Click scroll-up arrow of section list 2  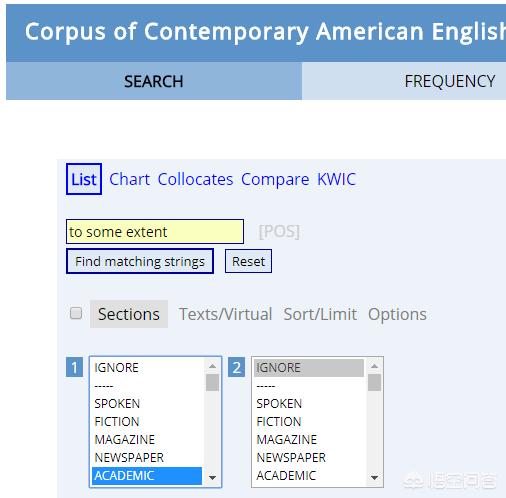pos(374,366)
